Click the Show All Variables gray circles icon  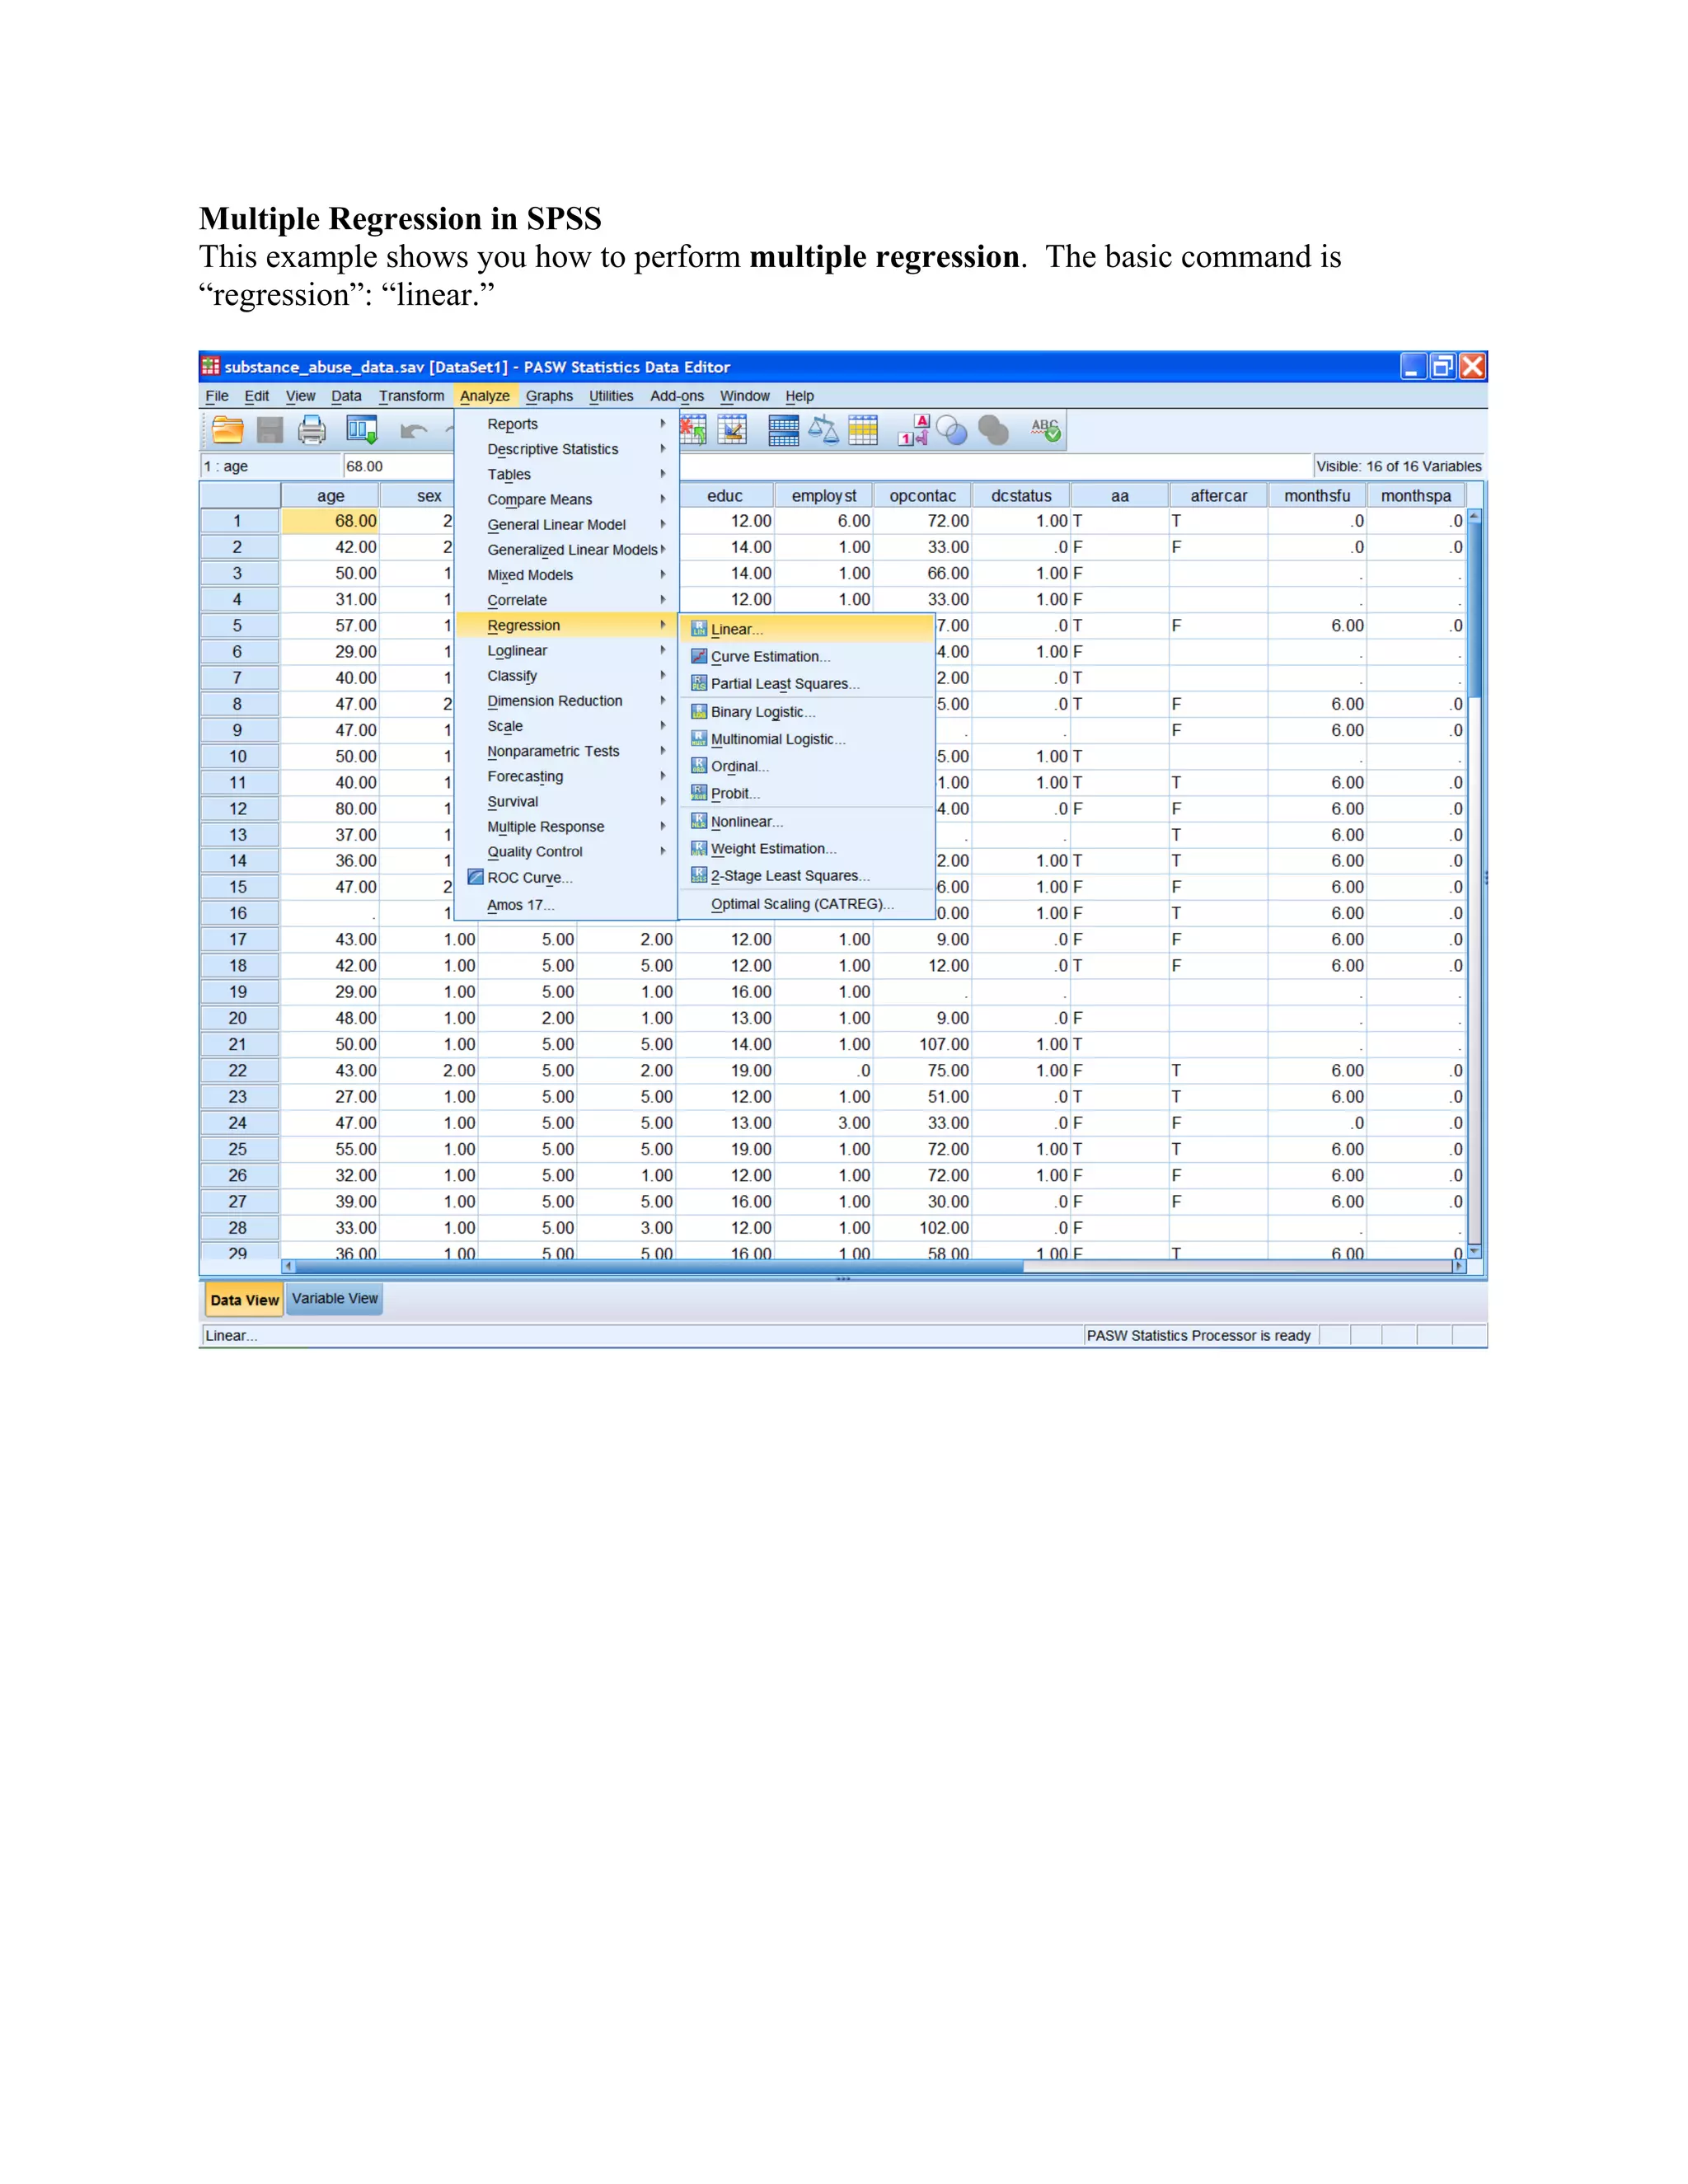993,430
